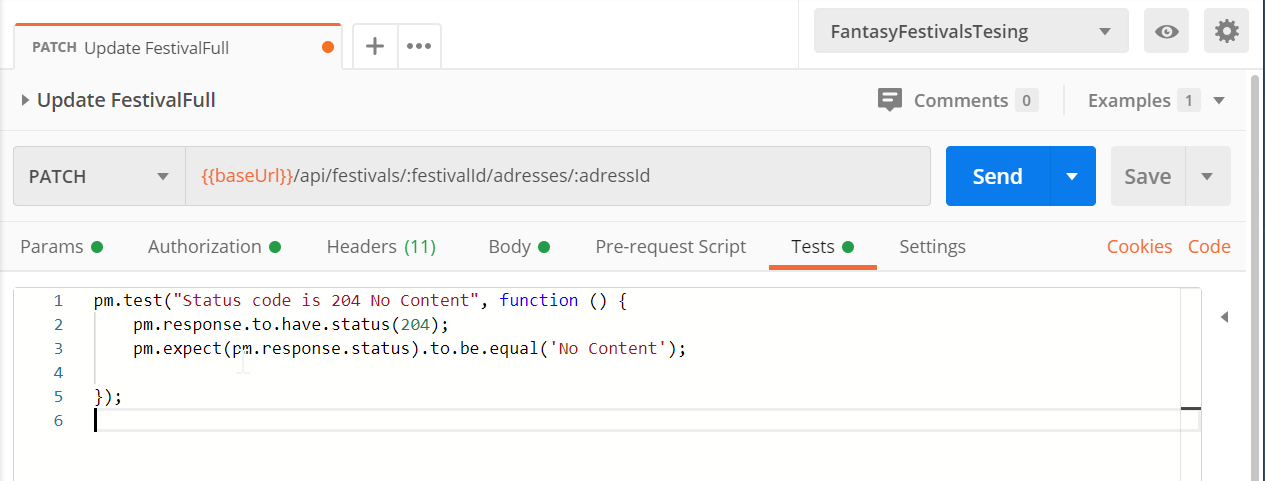The image size is (1265, 481).
Task: Click the three-dots tab options icon
Action: (419, 46)
